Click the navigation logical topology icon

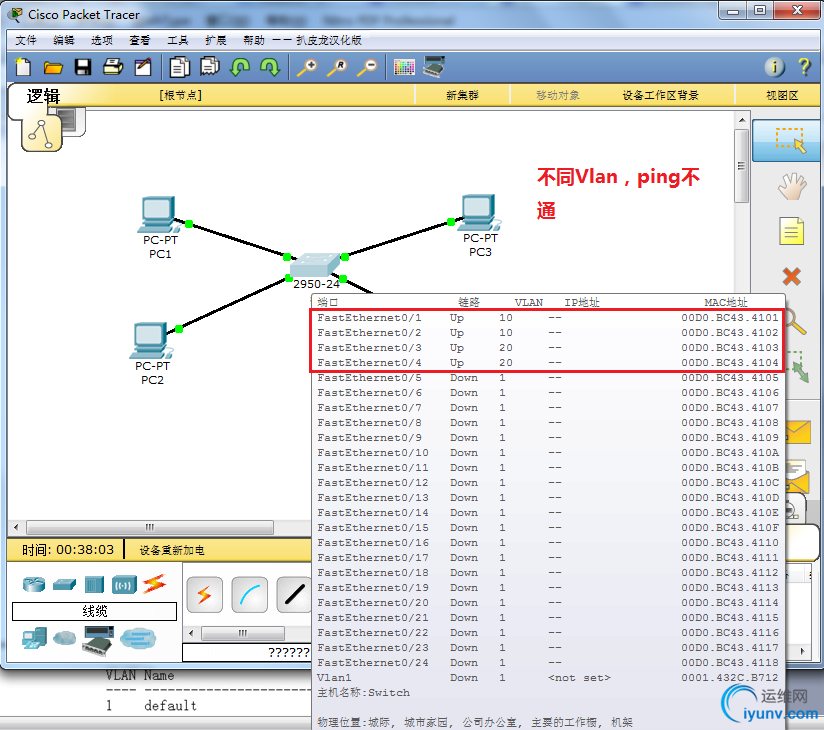[42, 133]
